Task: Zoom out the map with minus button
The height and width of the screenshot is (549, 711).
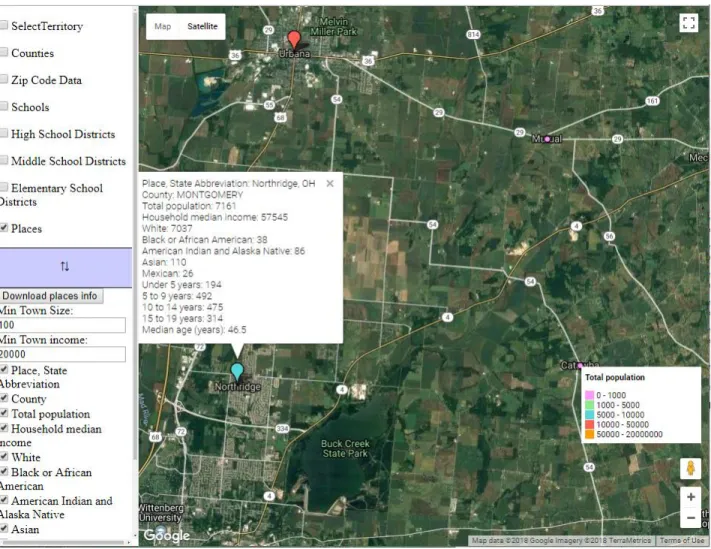Action: 691,517
